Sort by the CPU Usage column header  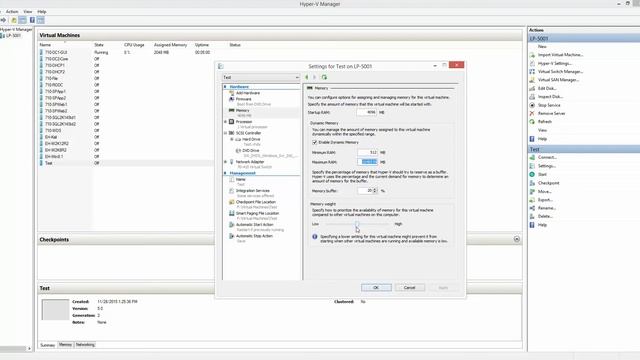coord(134,45)
